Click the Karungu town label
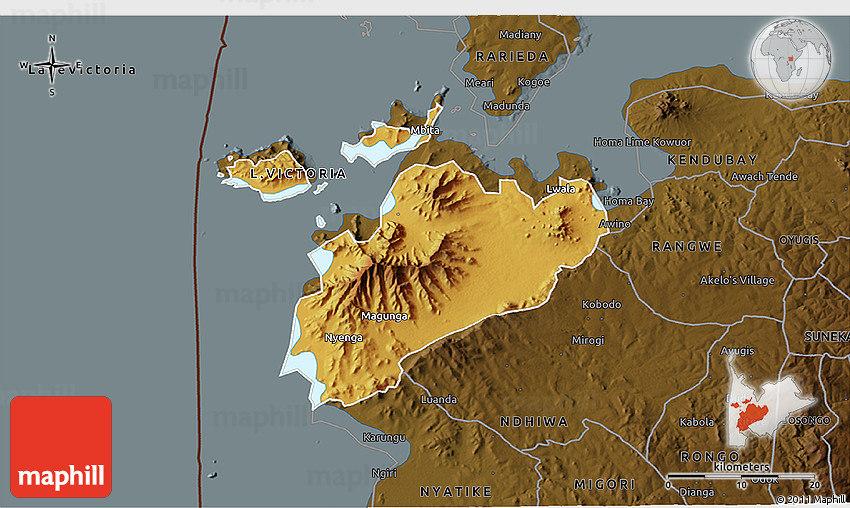 (x=384, y=438)
